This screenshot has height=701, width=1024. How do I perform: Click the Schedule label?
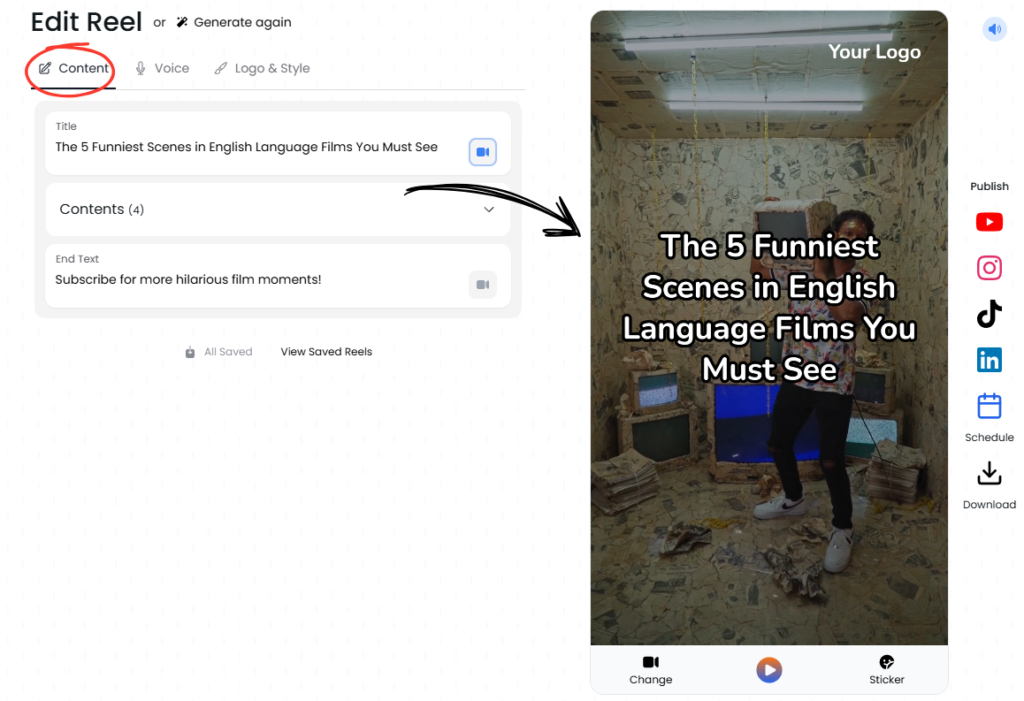[x=989, y=437]
